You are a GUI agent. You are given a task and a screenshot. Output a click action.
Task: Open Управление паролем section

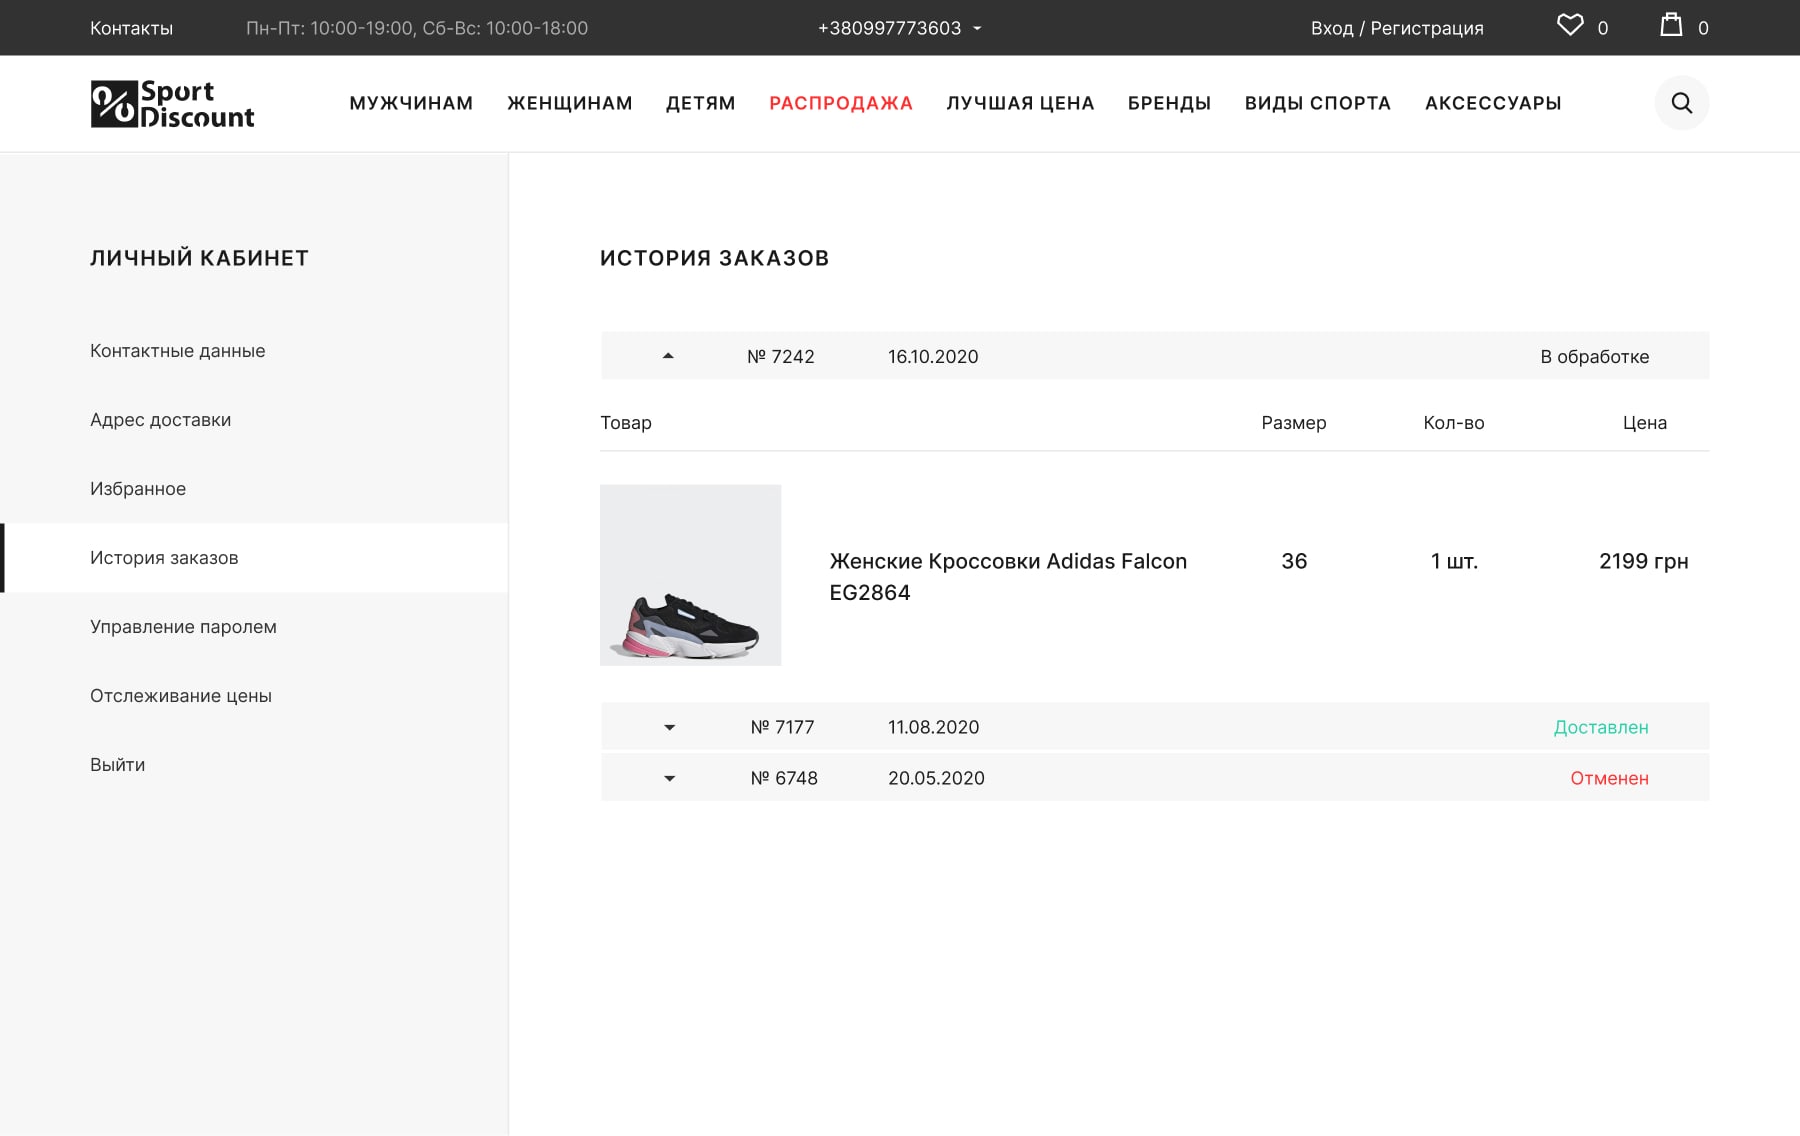click(183, 627)
